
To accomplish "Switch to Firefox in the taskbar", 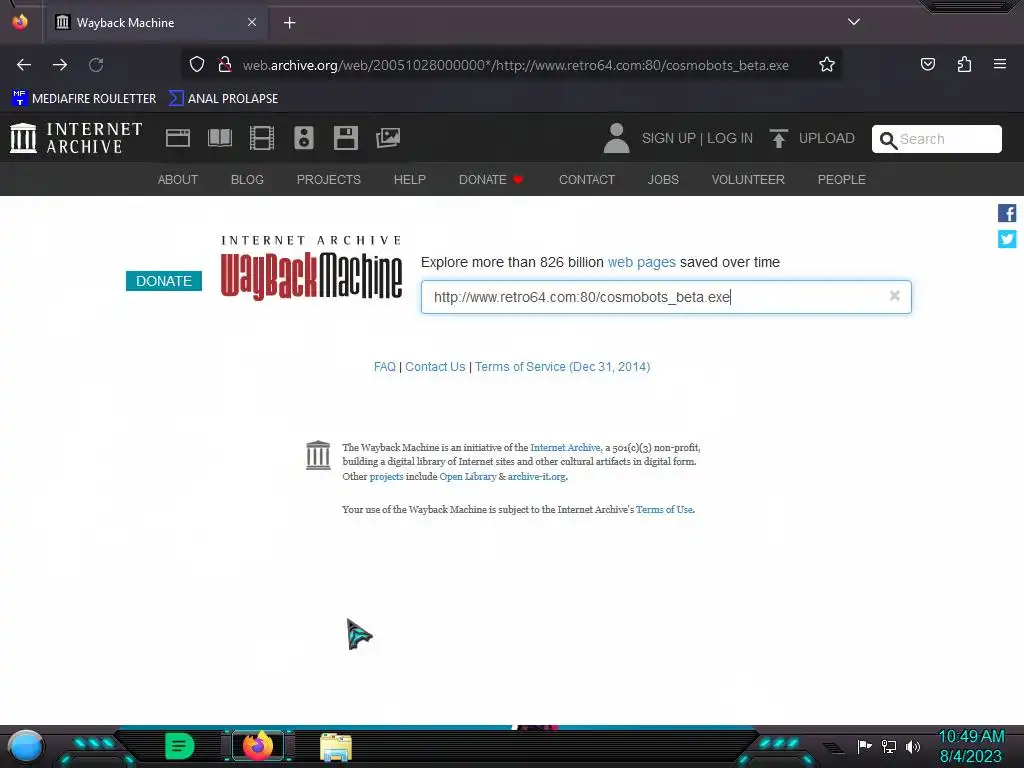I will pyautogui.click(x=258, y=745).
